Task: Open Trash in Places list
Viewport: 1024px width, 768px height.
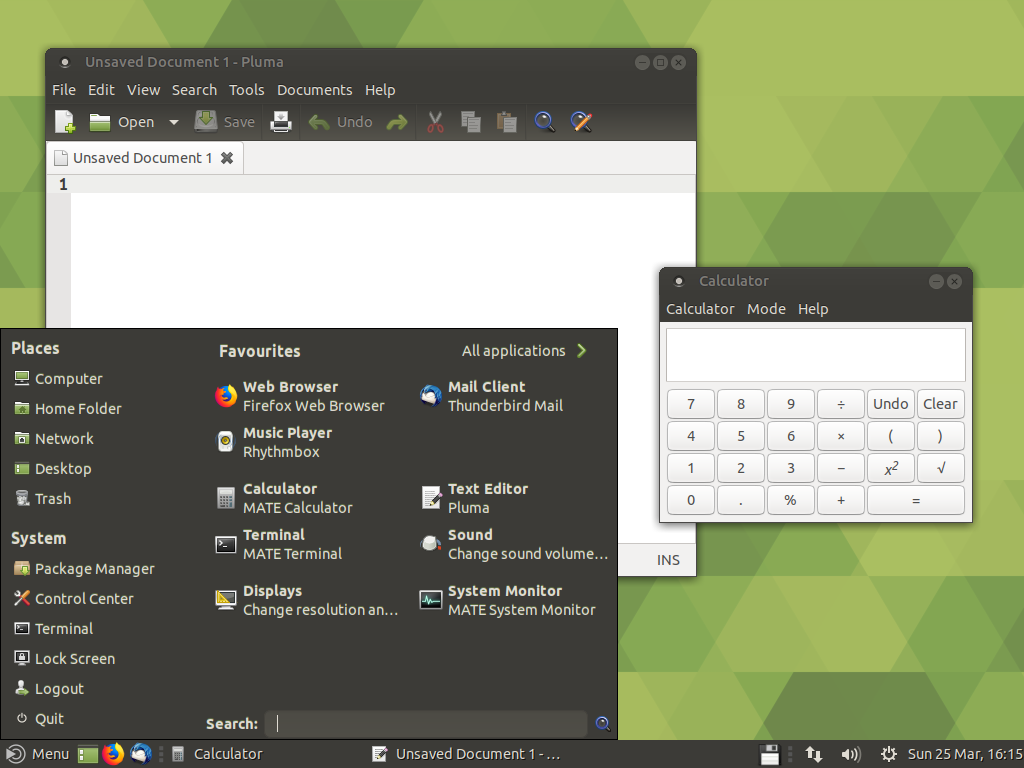Action: (43, 499)
